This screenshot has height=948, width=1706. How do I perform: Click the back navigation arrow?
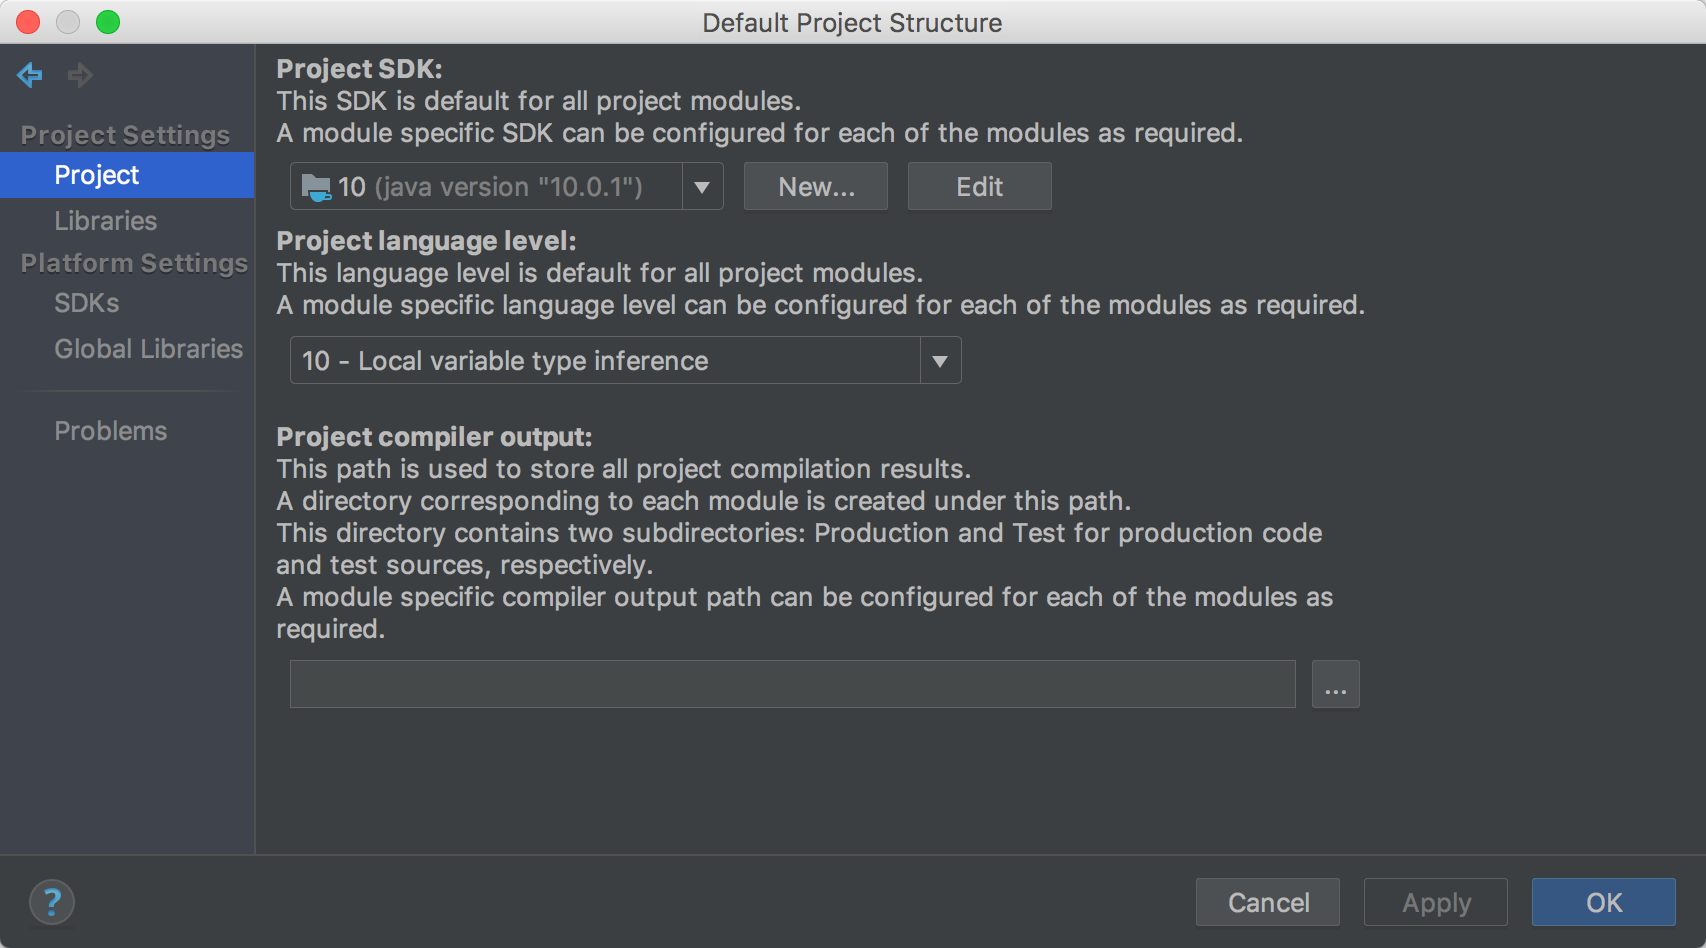[x=30, y=74]
